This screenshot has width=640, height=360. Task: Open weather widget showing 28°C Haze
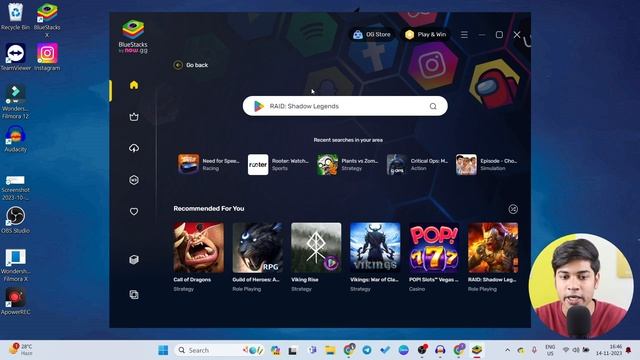click(20, 350)
